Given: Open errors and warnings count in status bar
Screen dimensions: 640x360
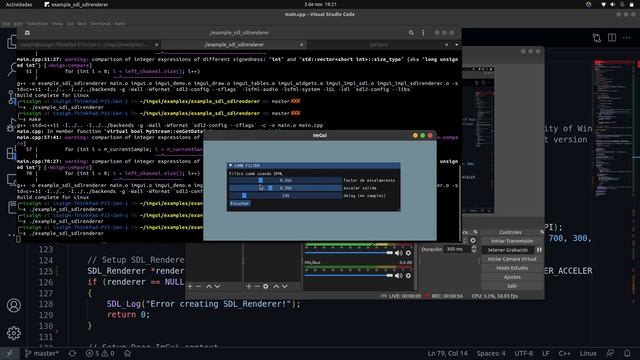Looking at the screenshot, I should [x=100, y=353].
